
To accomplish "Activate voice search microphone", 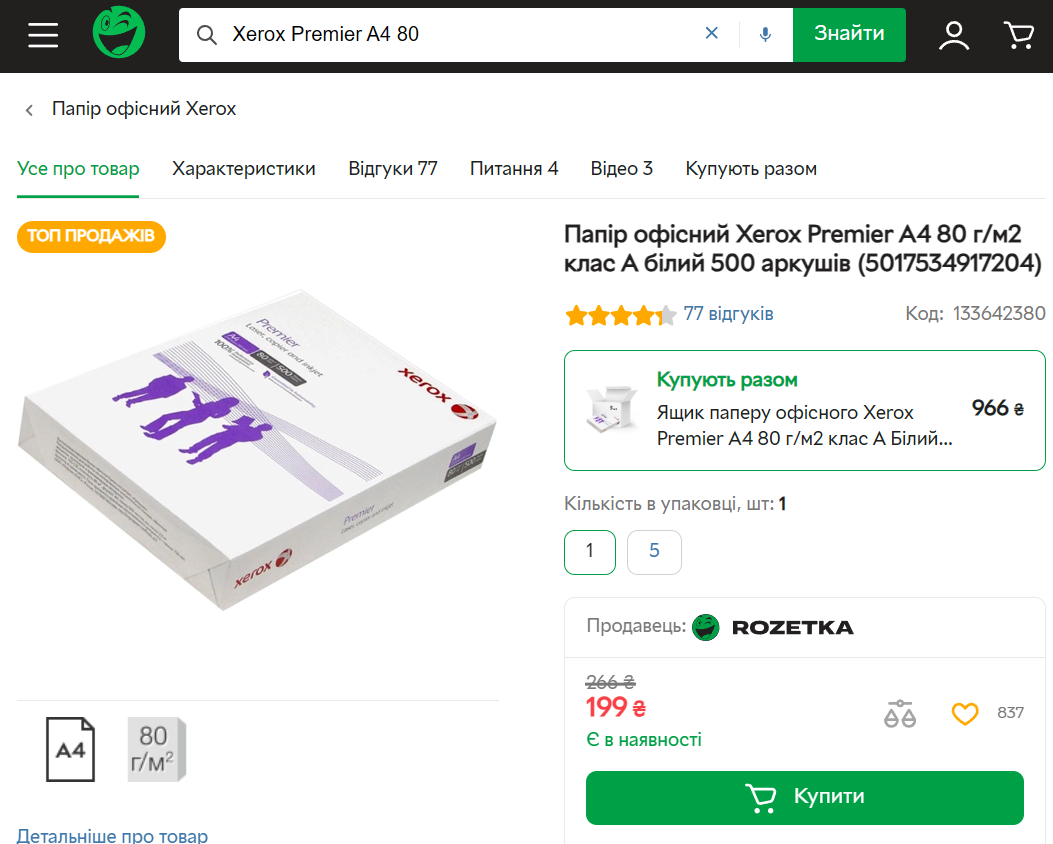I will [765, 34].
